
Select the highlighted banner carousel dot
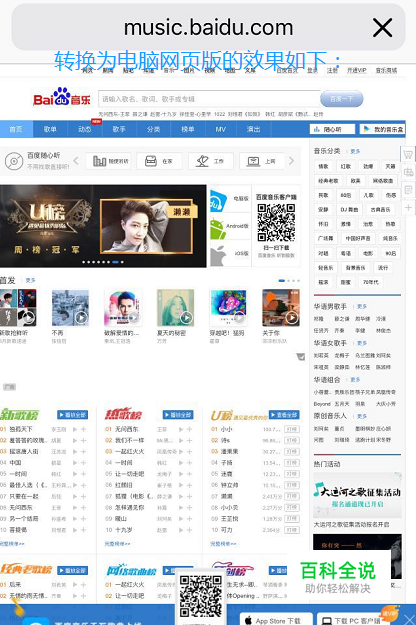coord(115,262)
